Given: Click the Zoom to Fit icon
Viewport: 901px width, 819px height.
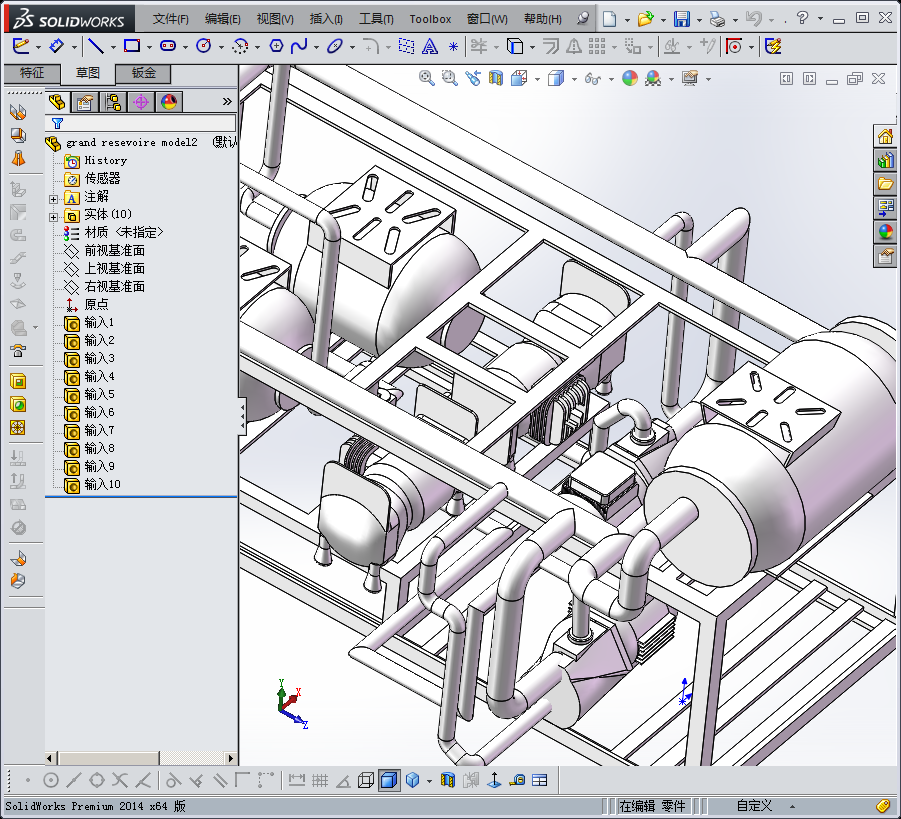Looking at the screenshot, I should click(x=427, y=78).
